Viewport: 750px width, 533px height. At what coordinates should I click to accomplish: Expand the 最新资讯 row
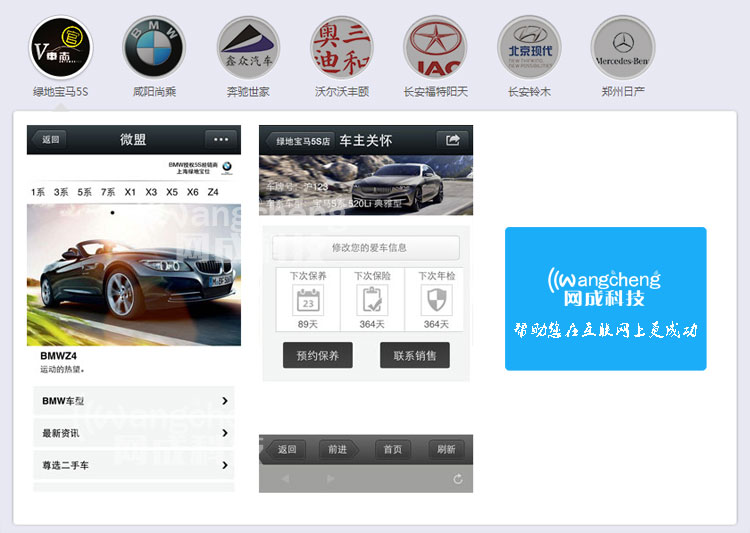133,433
